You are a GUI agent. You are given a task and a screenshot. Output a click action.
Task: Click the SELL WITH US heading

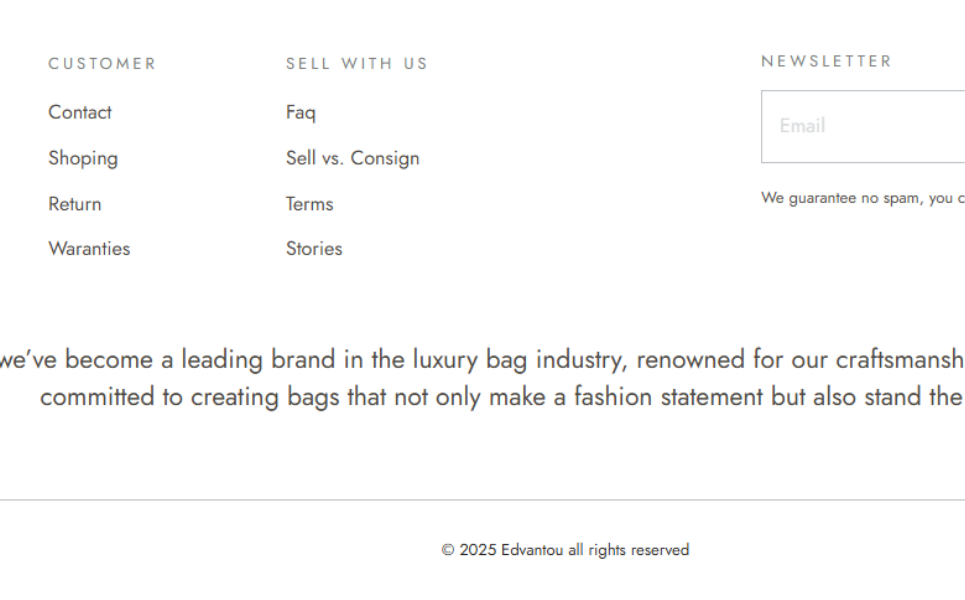(x=356, y=64)
